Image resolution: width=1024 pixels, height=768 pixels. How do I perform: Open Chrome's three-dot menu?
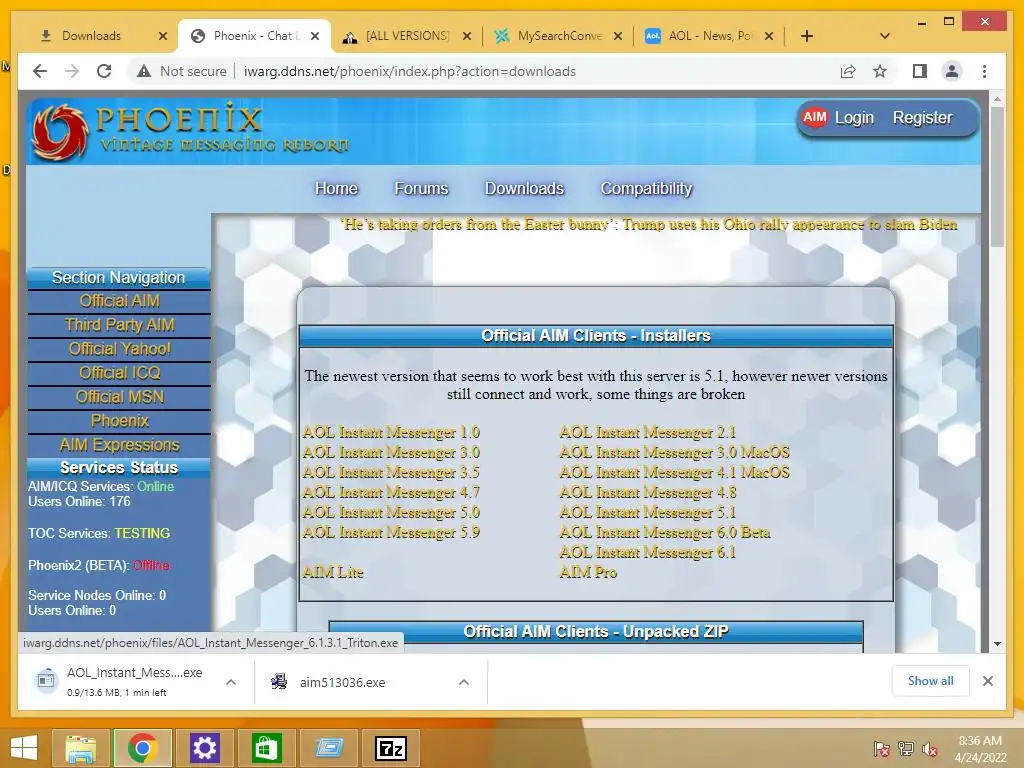coord(984,71)
